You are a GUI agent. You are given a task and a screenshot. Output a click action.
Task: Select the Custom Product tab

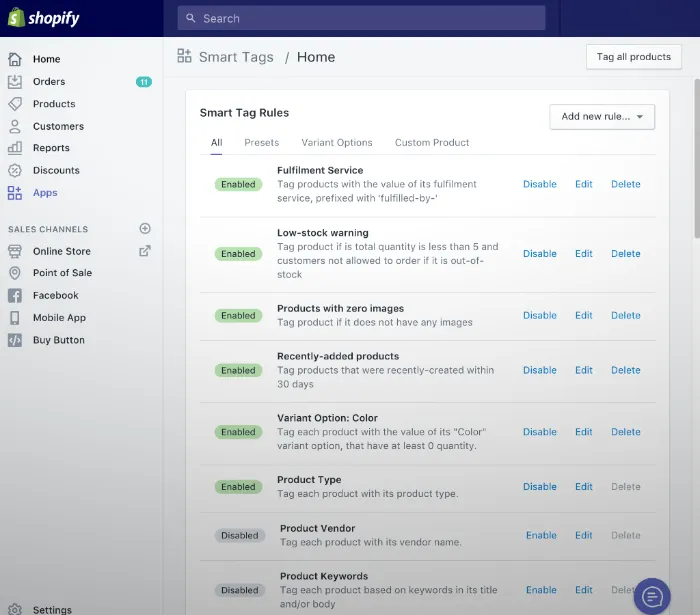point(432,143)
